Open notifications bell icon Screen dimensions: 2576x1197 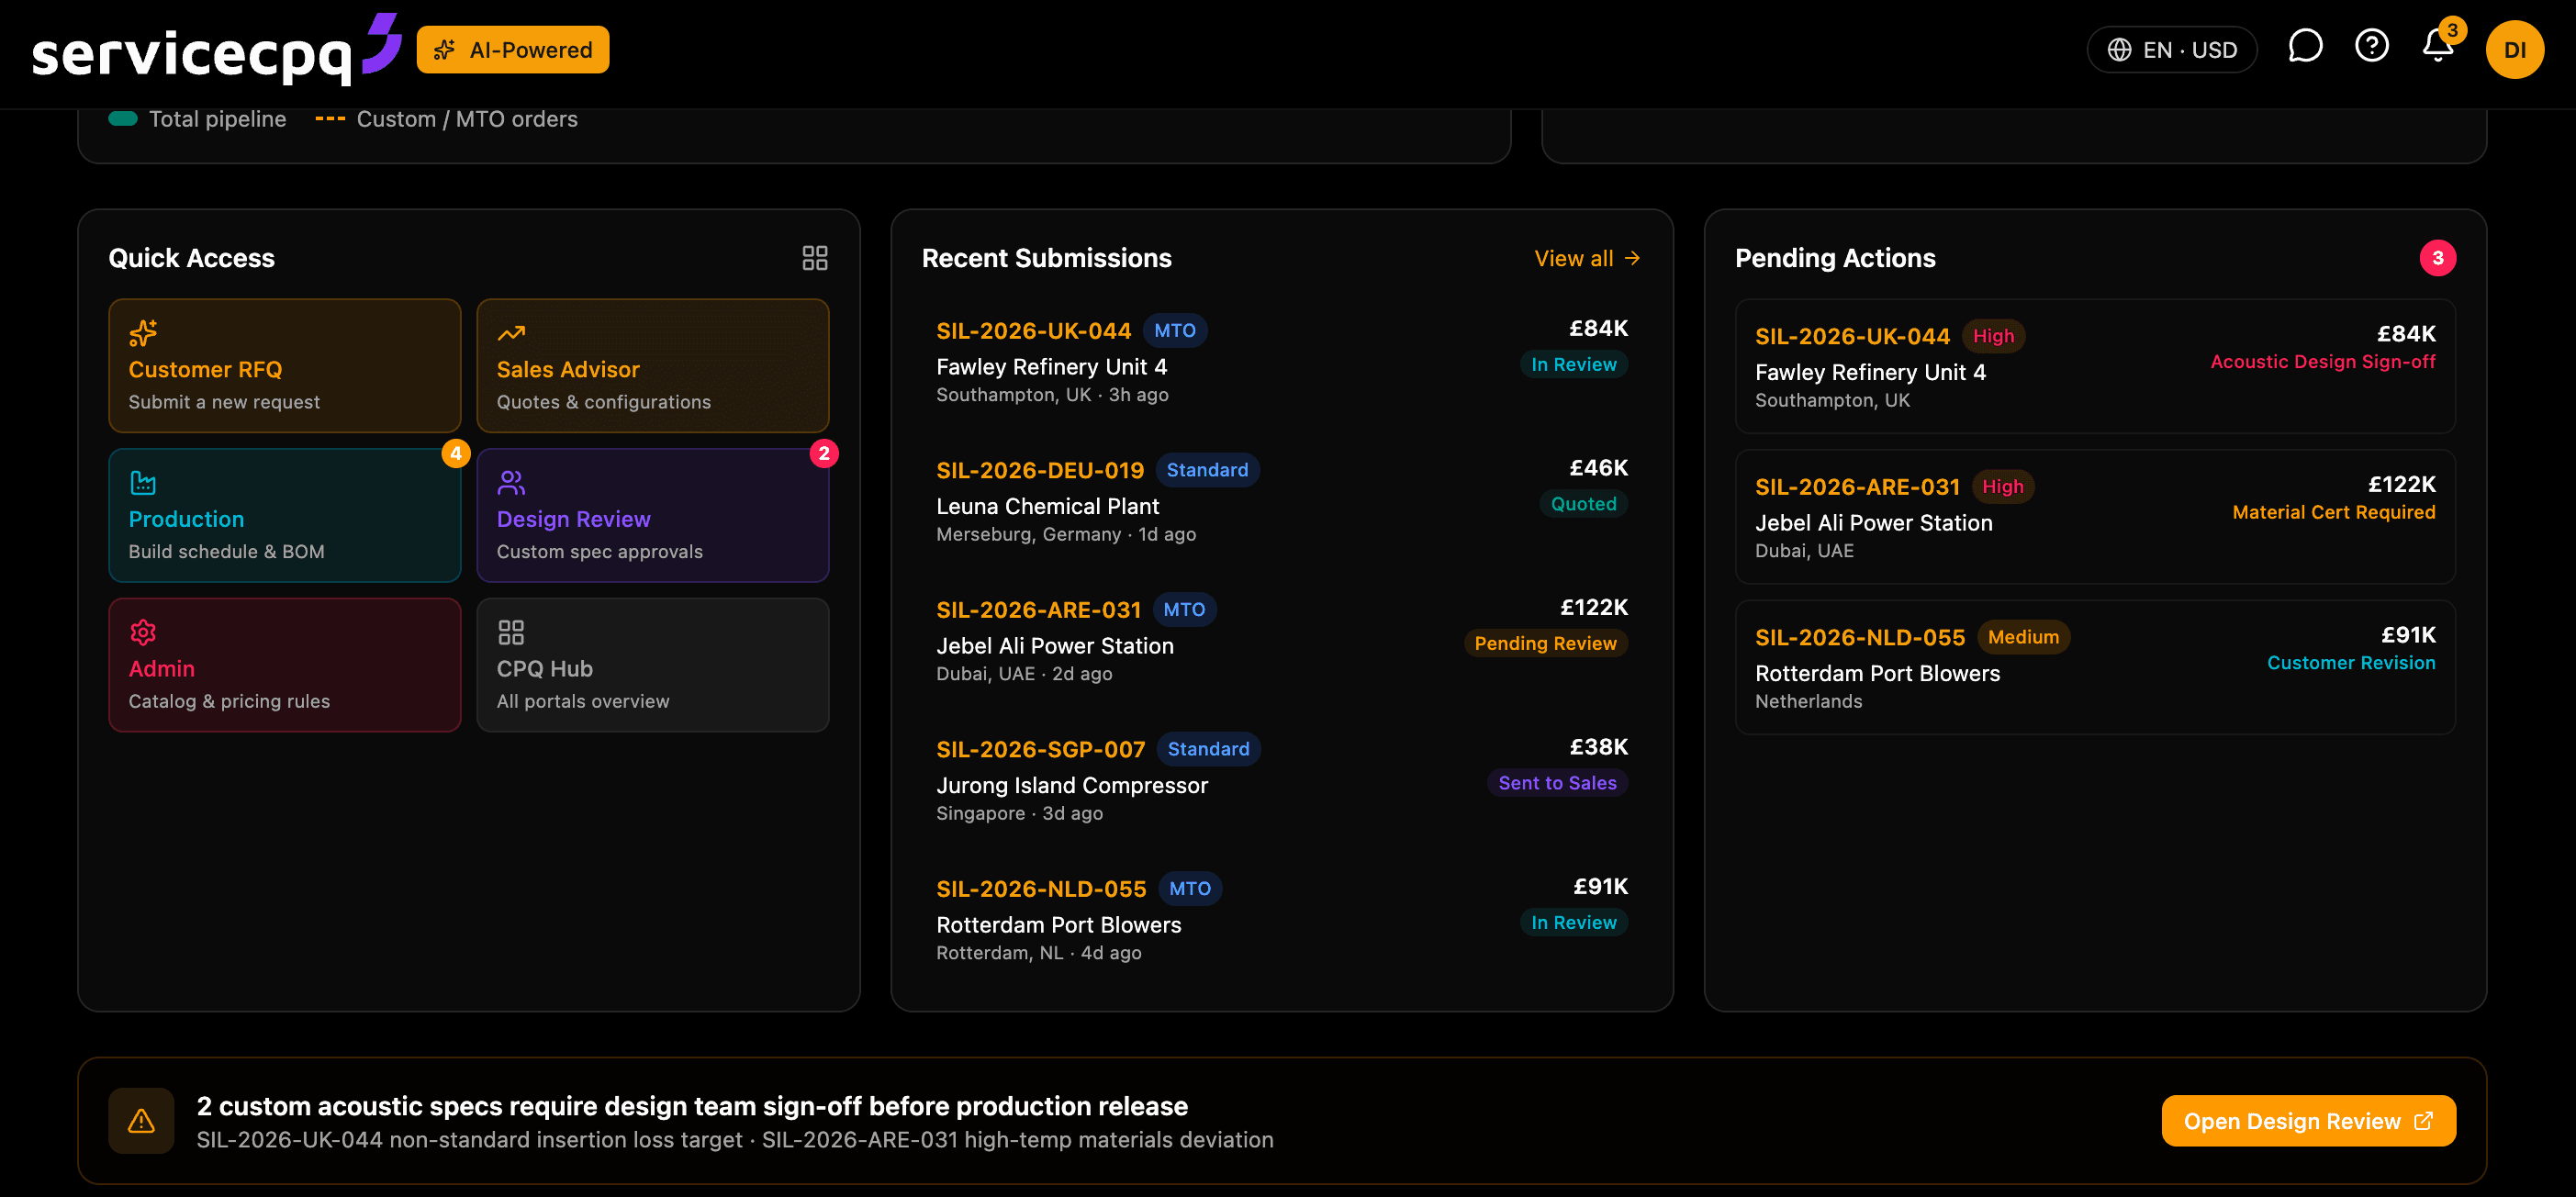pyautogui.click(x=2438, y=47)
